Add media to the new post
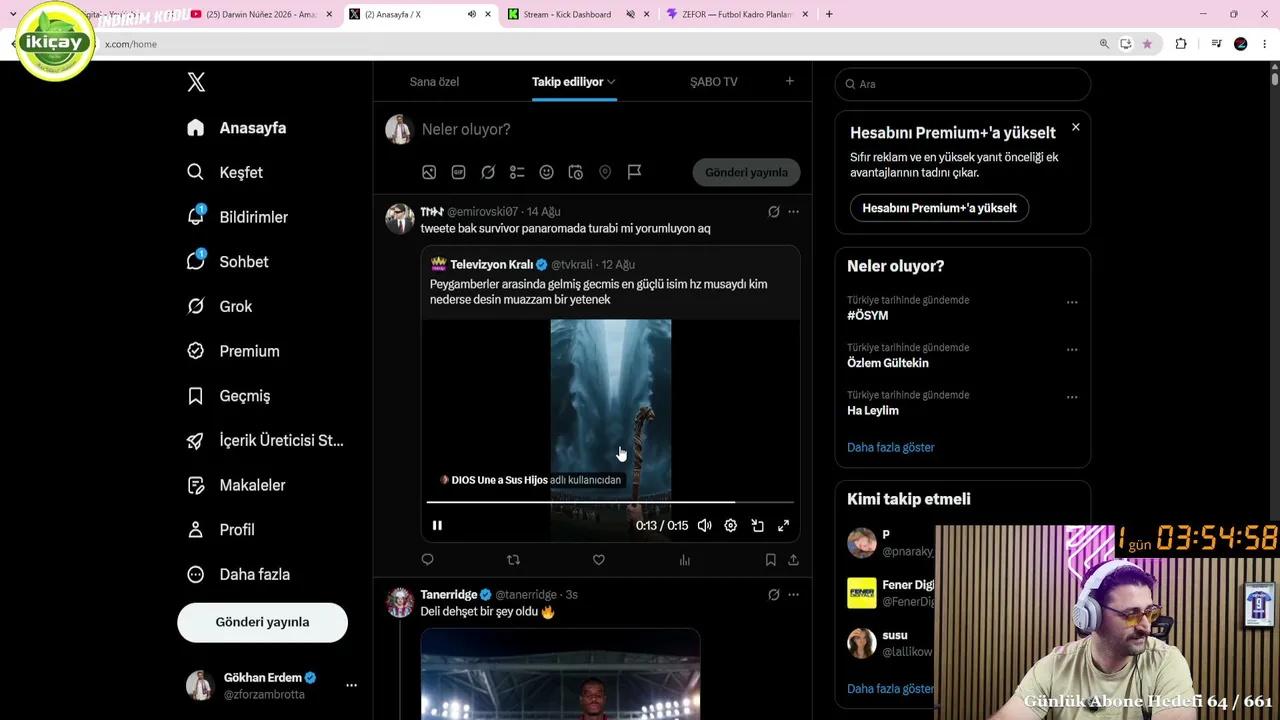Screen dimensions: 1280x720 pyautogui.click(x=429, y=172)
